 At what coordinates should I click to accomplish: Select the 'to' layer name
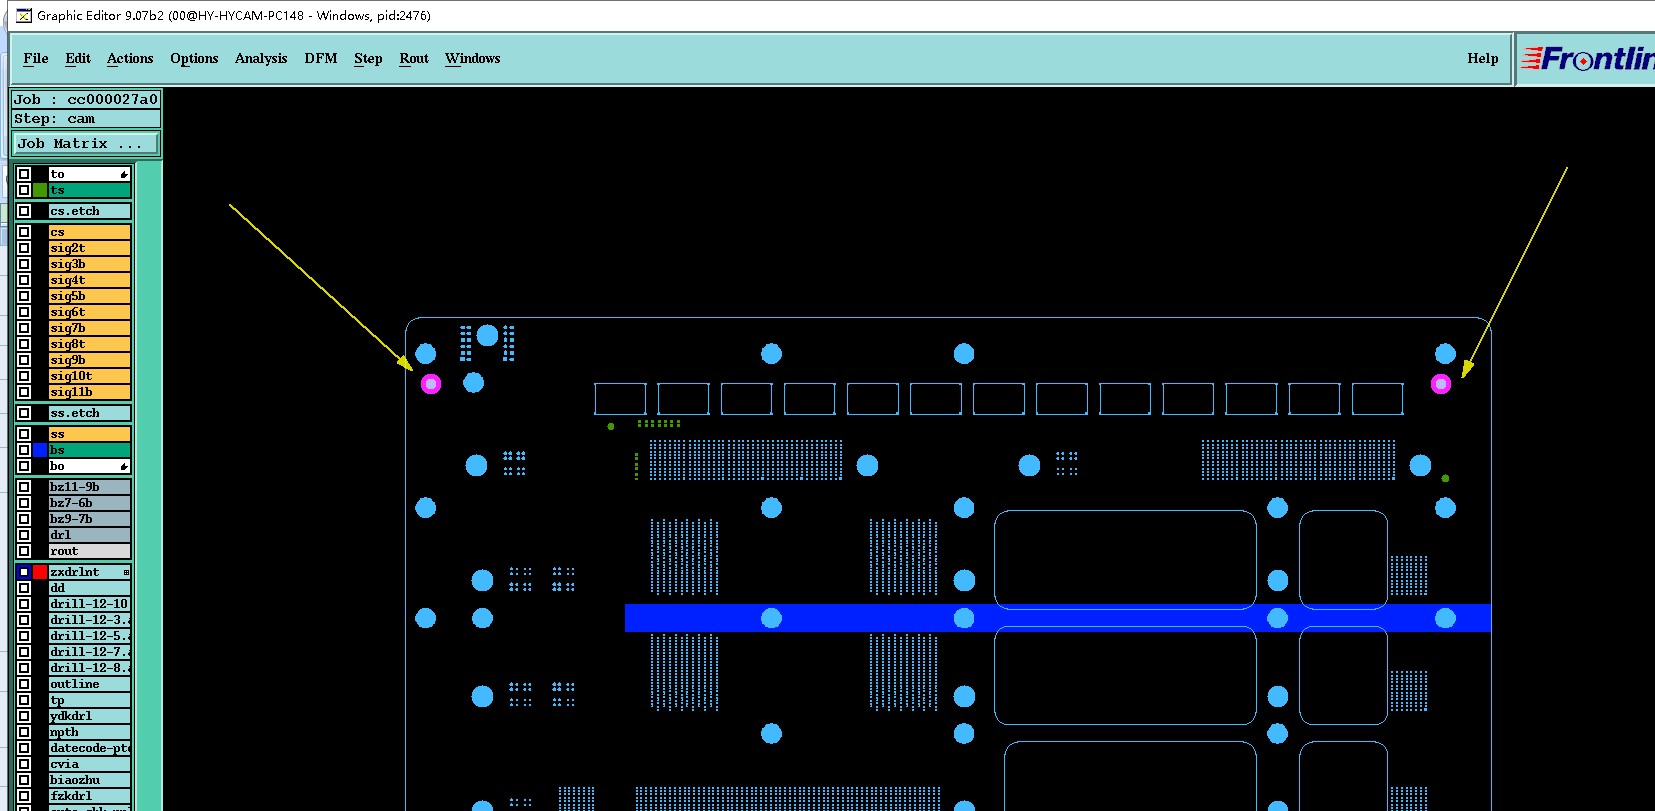pyautogui.click(x=90, y=174)
